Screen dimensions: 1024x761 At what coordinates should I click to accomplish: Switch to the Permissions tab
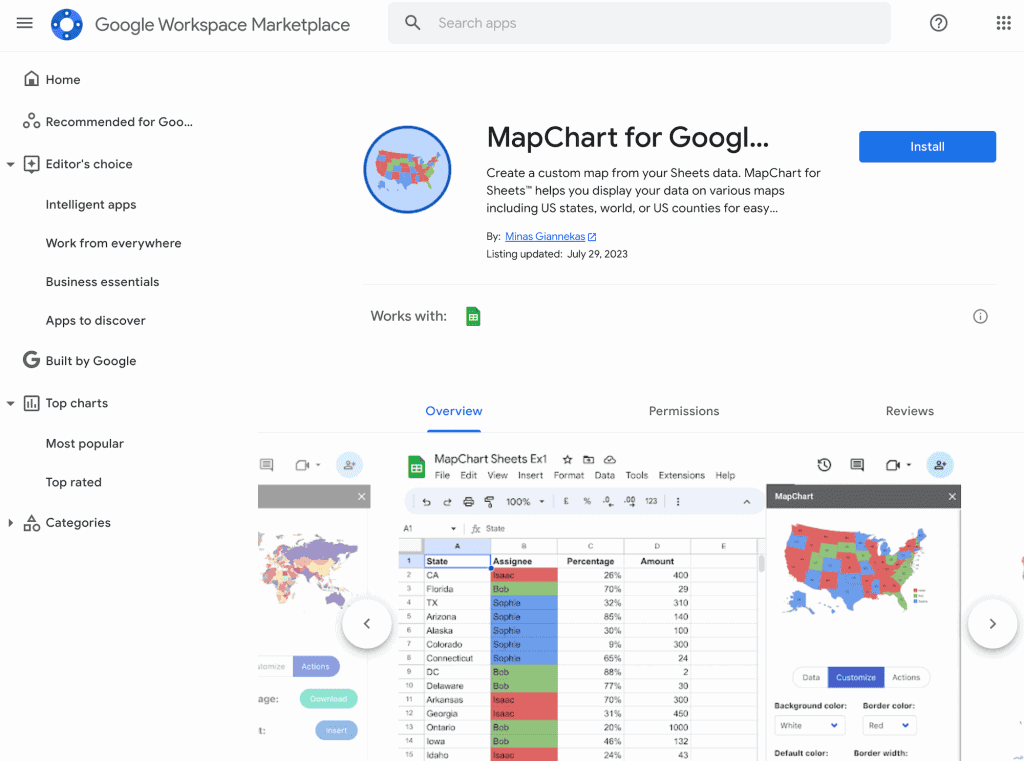[x=684, y=411]
